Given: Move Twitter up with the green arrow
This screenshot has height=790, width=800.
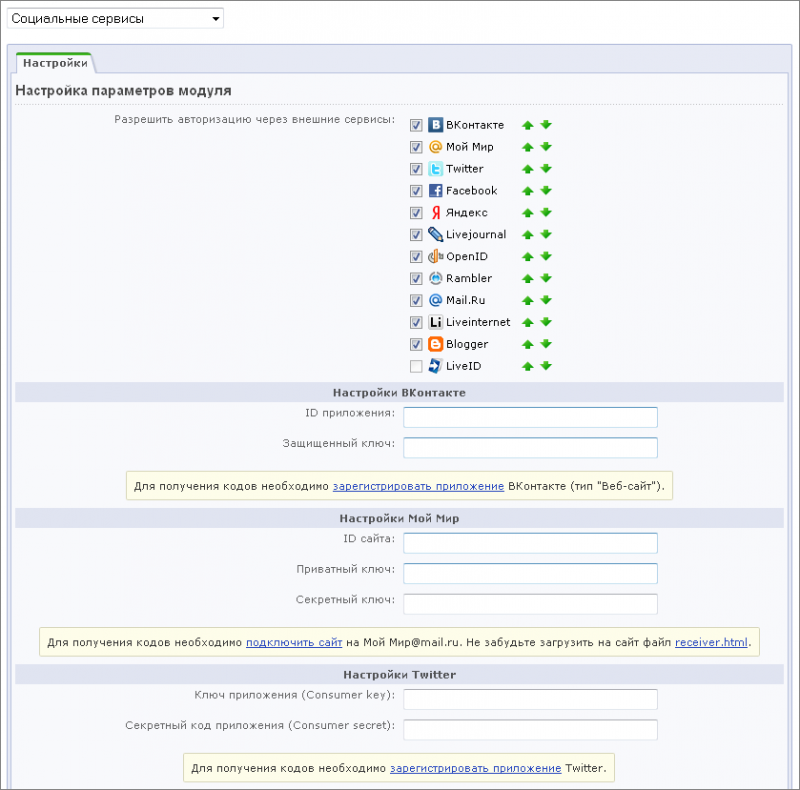Looking at the screenshot, I should click(x=528, y=169).
